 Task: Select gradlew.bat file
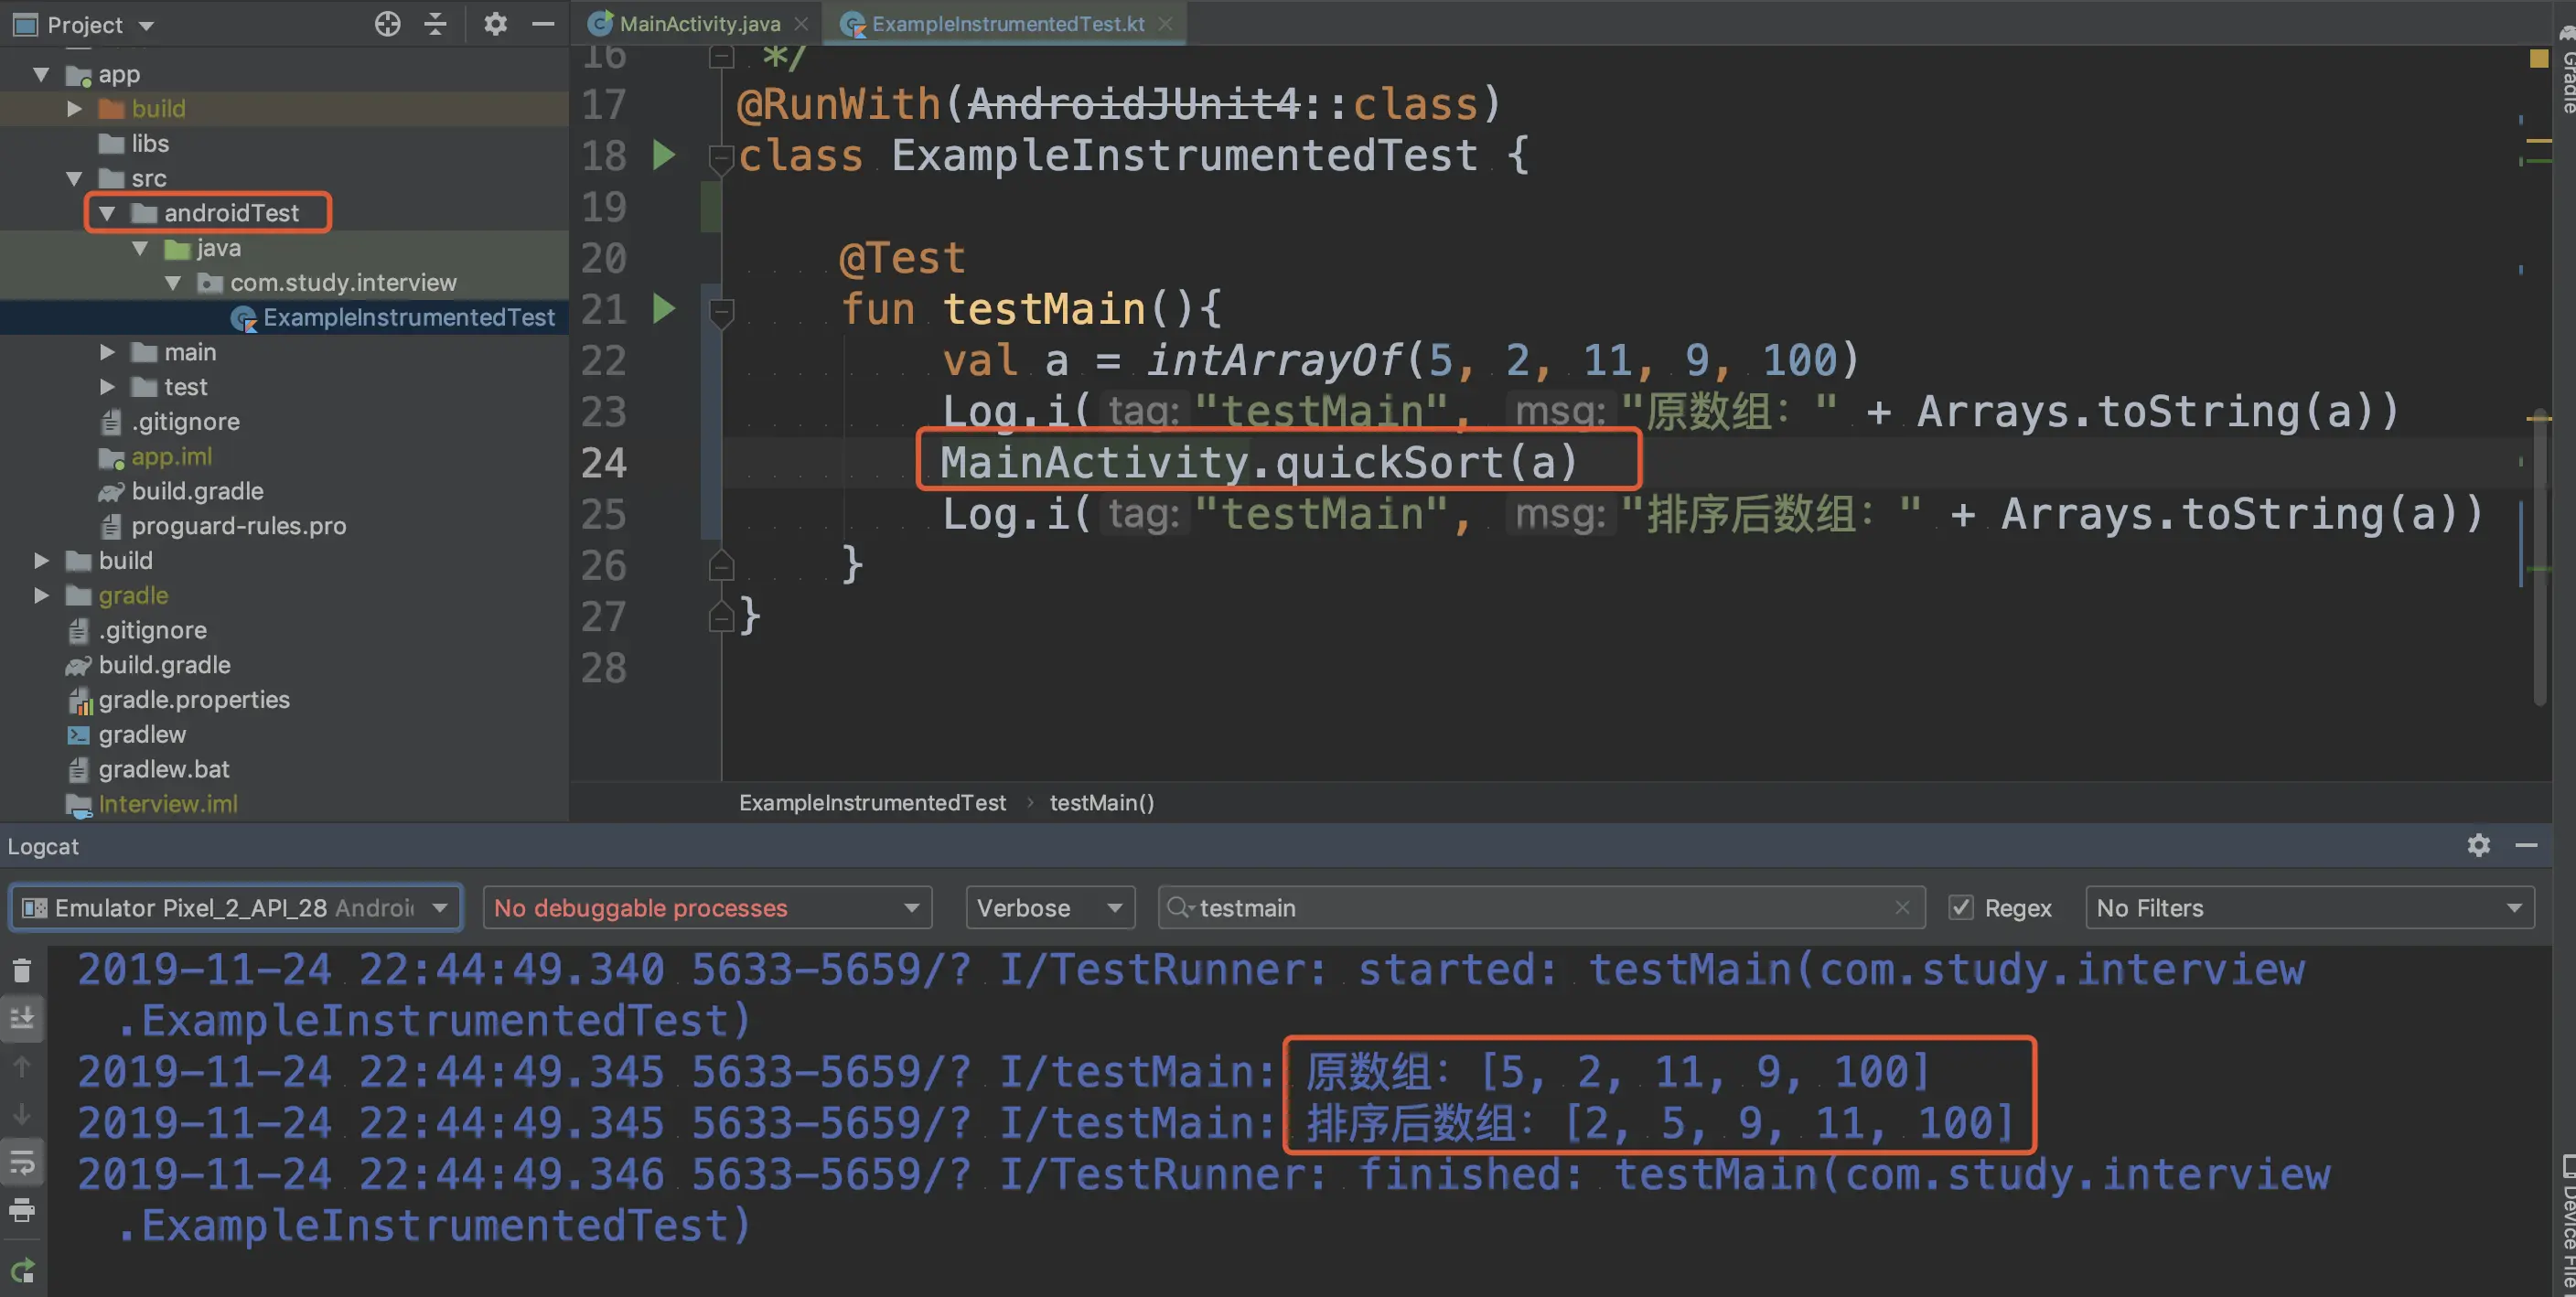[164, 769]
